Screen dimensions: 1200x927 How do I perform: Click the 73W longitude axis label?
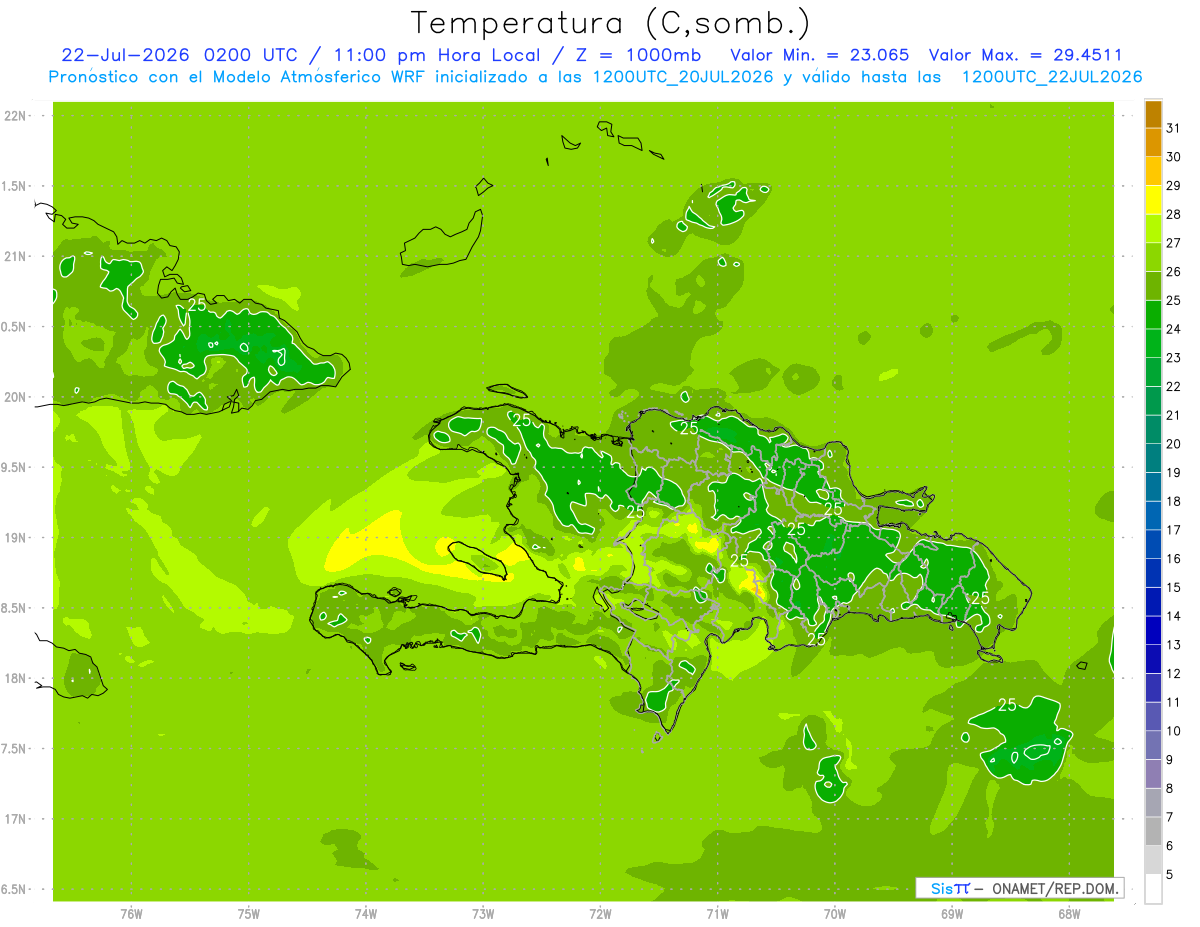click(483, 914)
